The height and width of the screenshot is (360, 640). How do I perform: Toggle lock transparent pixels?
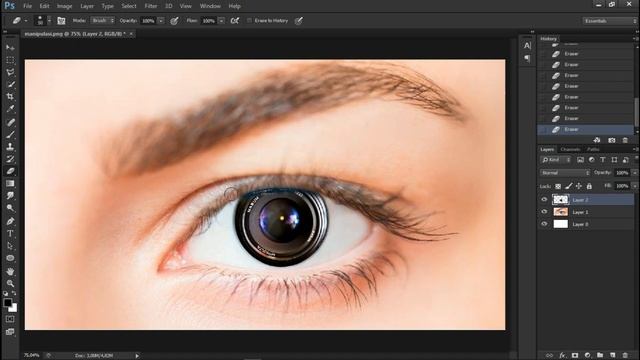pyautogui.click(x=558, y=186)
